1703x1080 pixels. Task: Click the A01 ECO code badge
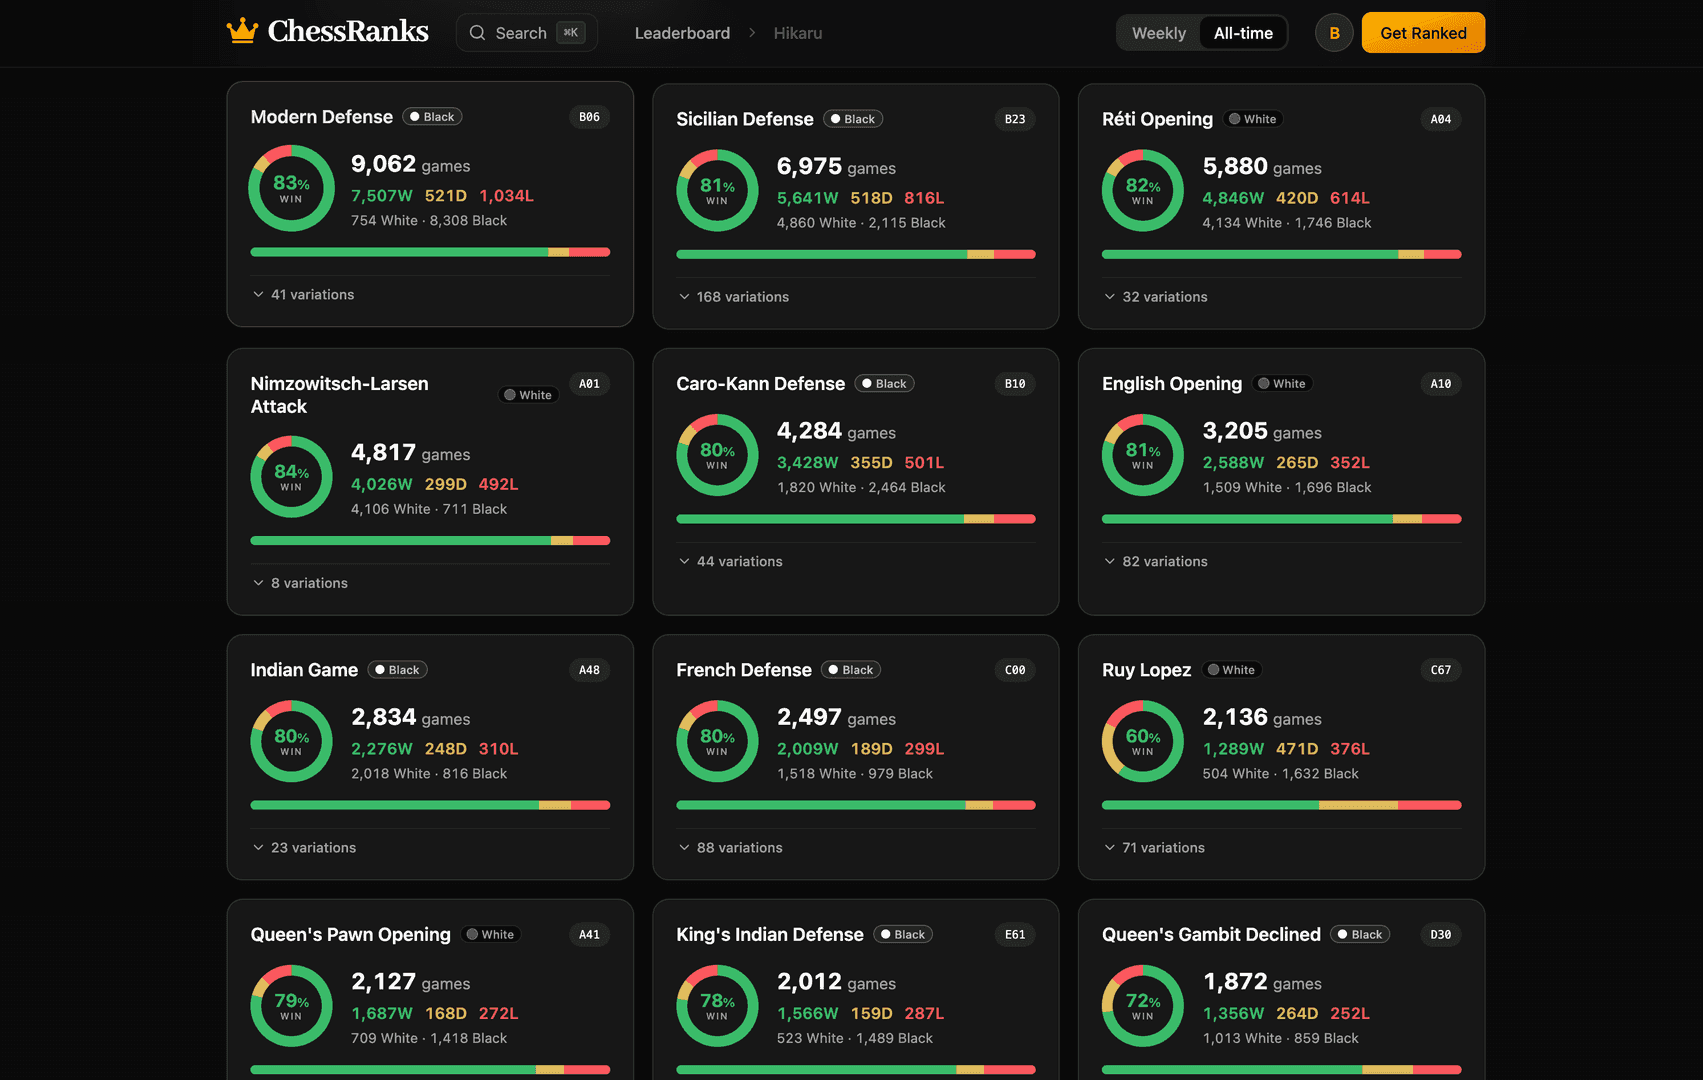tap(589, 384)
